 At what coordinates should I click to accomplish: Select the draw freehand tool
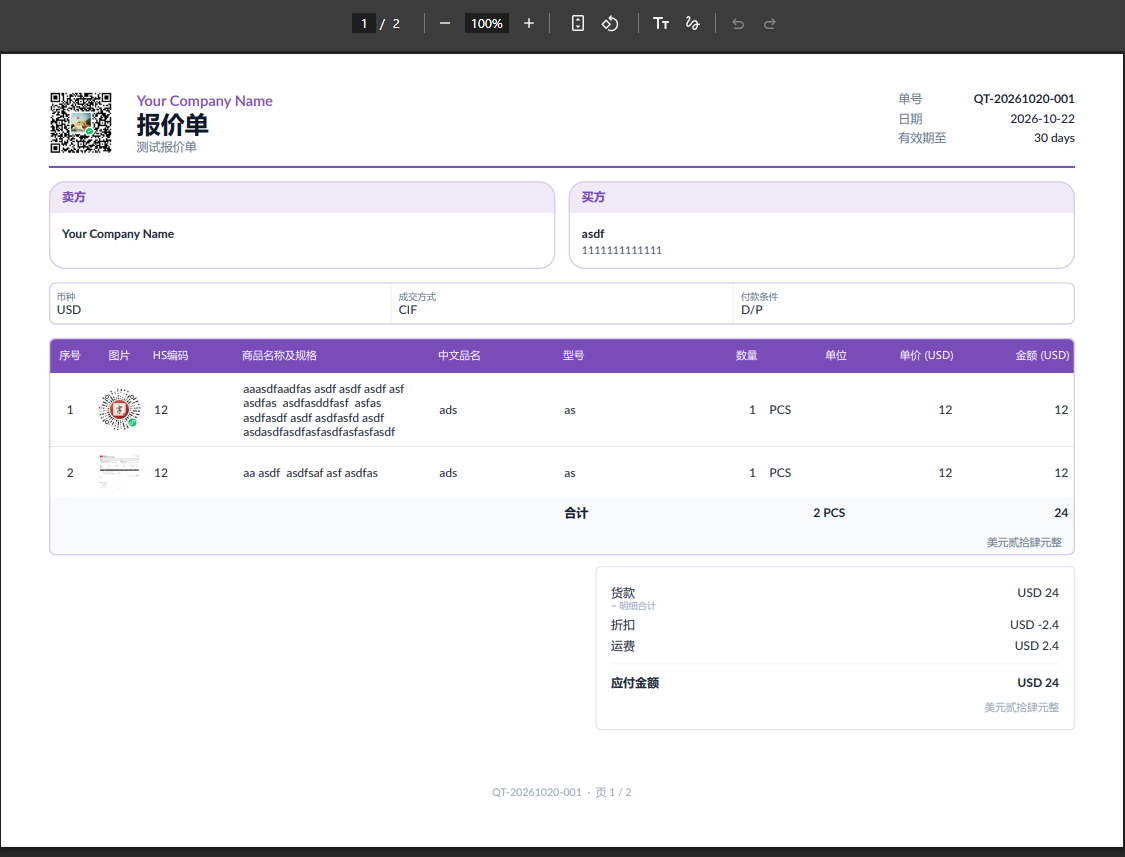coord(692,24)
